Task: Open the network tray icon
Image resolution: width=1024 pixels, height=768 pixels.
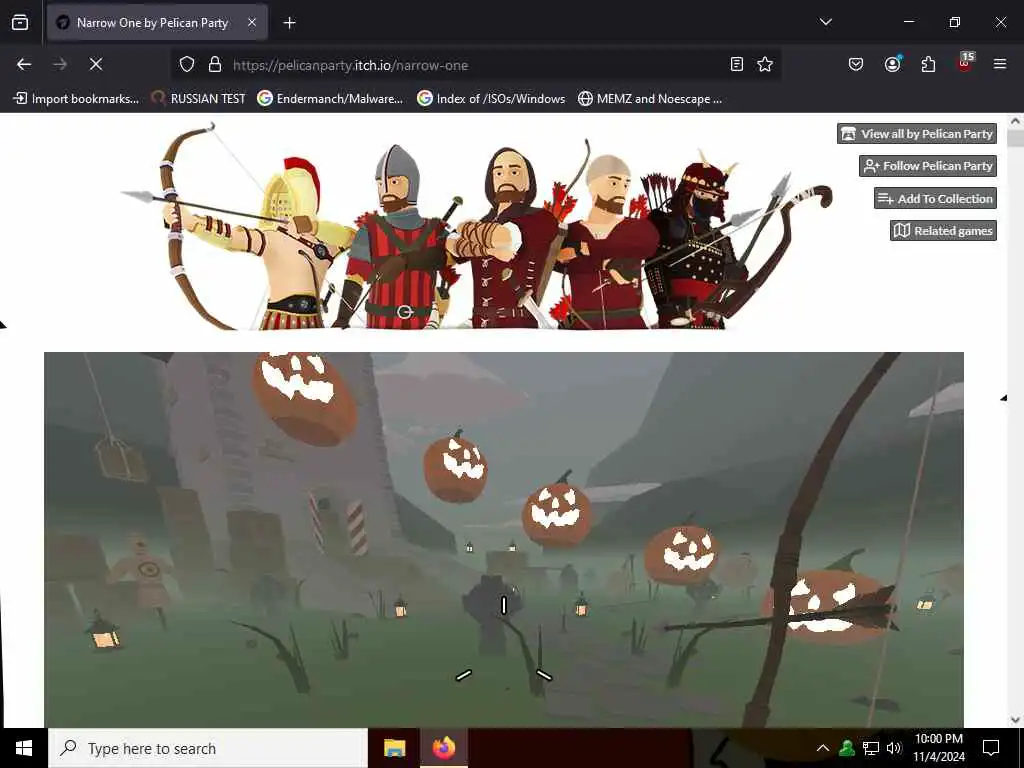Action: coord(871,748)
